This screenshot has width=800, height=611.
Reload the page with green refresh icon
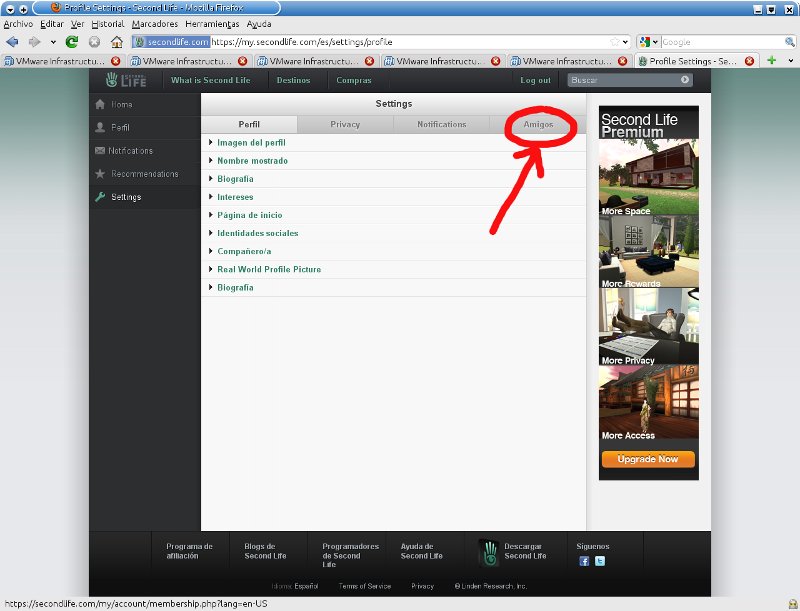(x=72, y=42)
